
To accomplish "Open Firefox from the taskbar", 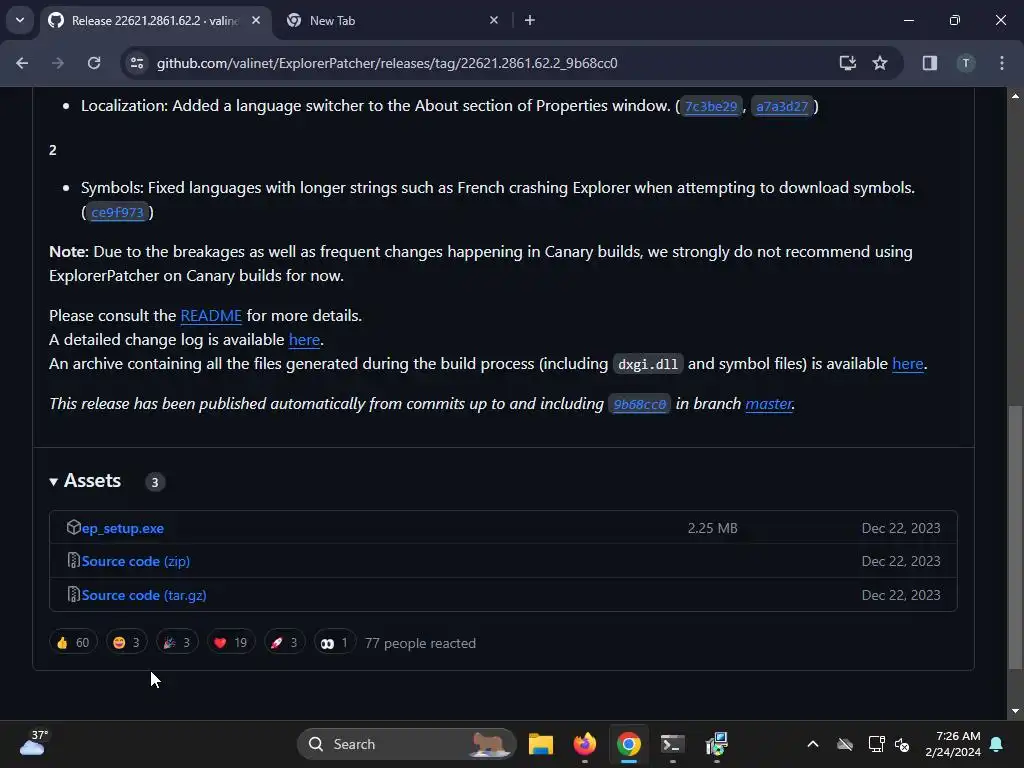I will pos(584,744).
